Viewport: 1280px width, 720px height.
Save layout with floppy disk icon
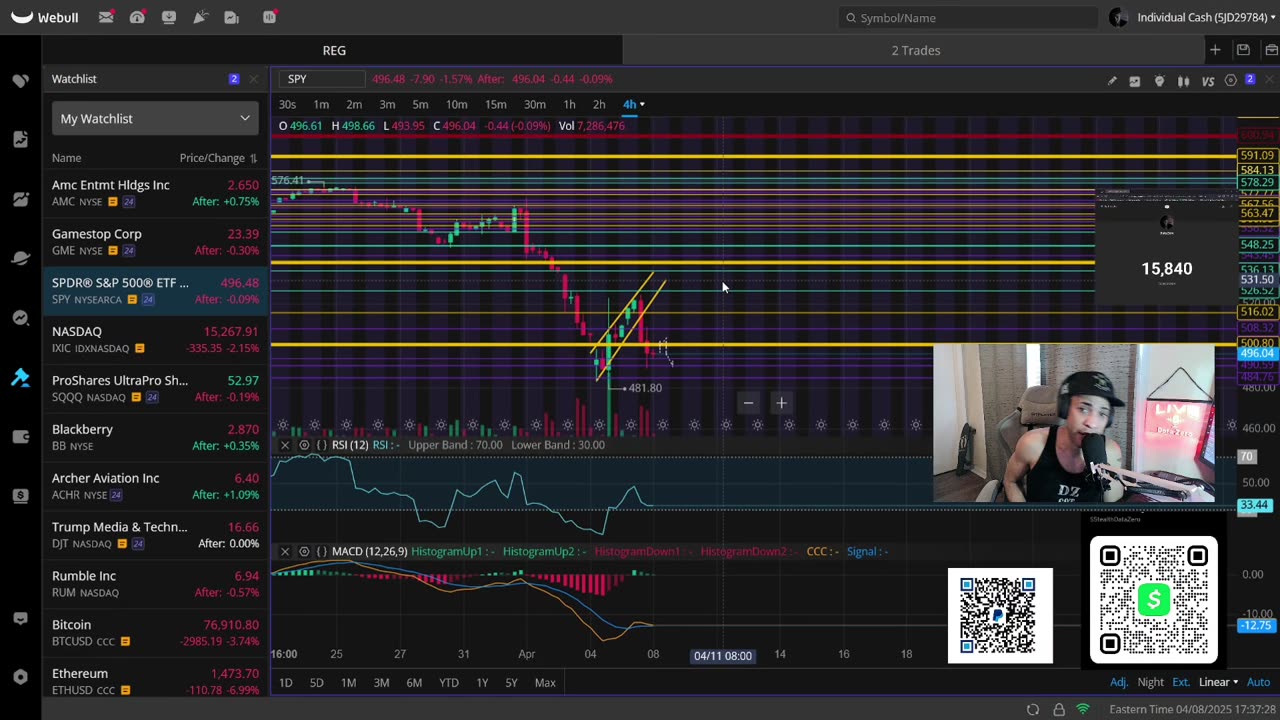click(x=1243, y=50)
